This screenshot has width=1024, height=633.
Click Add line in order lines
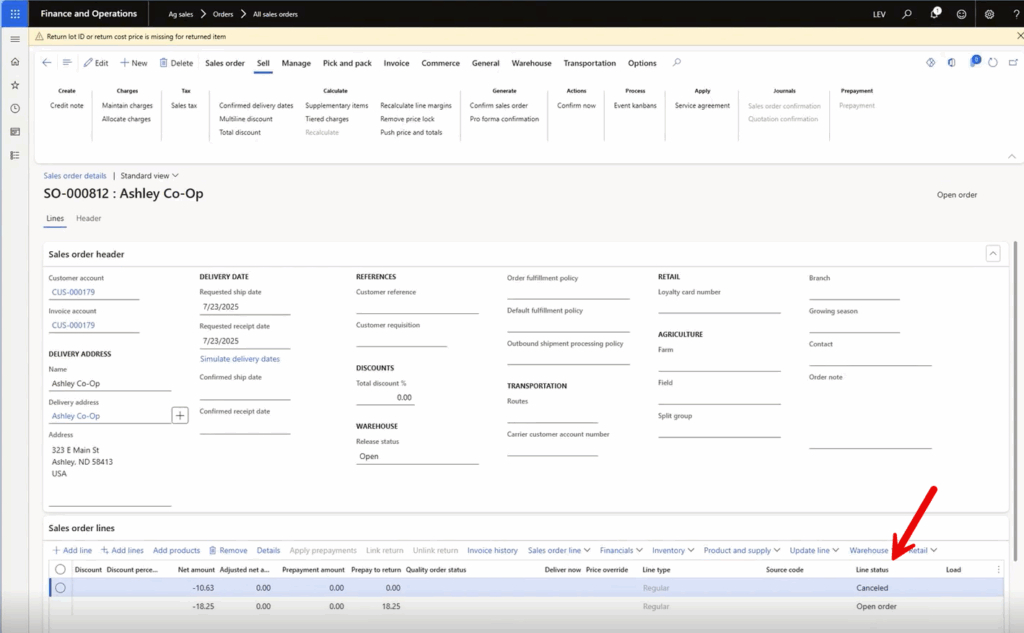coord(72,551)
